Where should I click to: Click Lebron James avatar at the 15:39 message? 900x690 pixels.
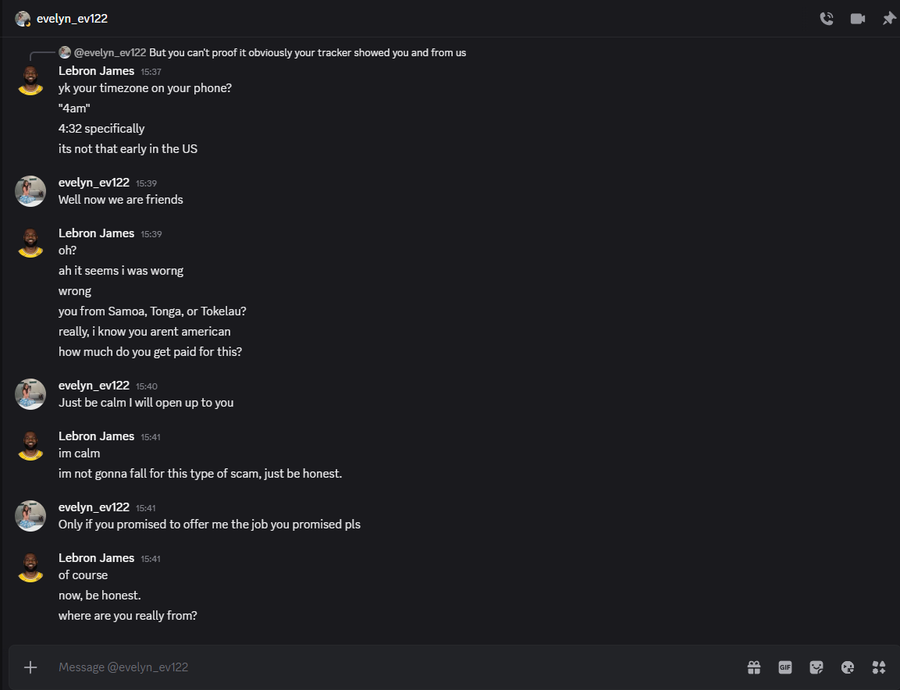(30, 242)
